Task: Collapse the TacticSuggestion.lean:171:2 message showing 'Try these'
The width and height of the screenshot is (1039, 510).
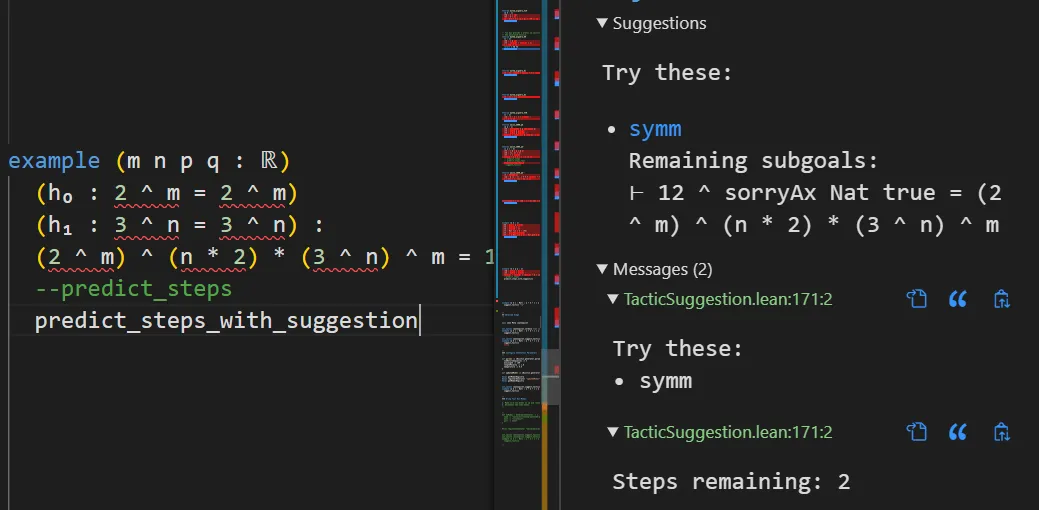Action: pyautogui.click(x=614, y=299)
